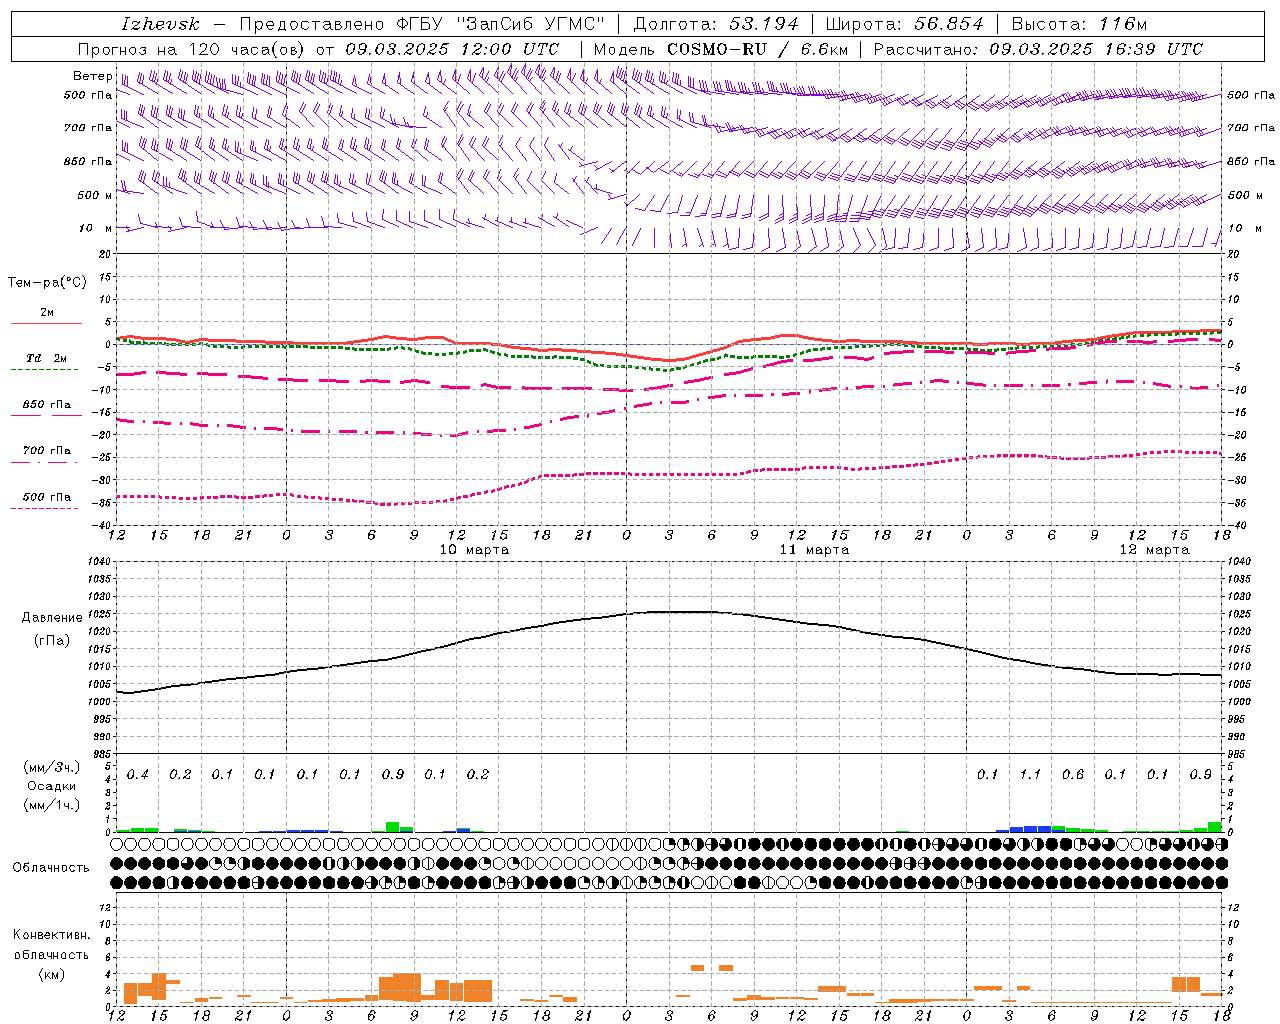Click the 1.1 precipitation amount value

pos(1030,775)
